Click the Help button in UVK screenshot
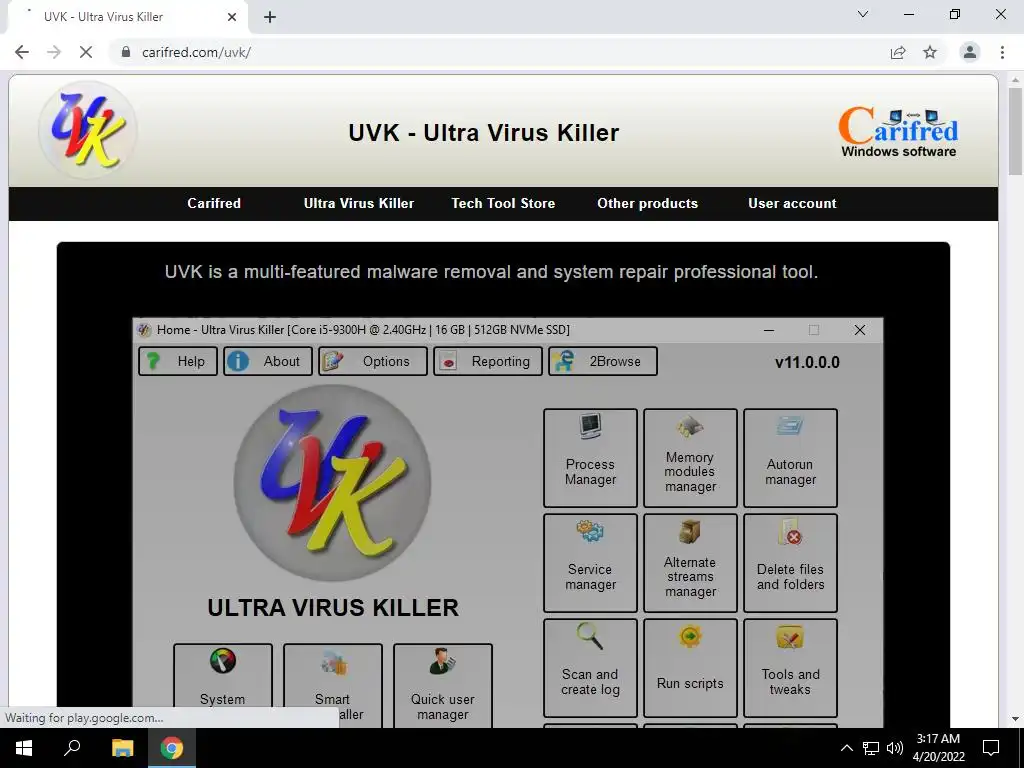This screenshot has height=768, width=1024. tap(178, 361)
